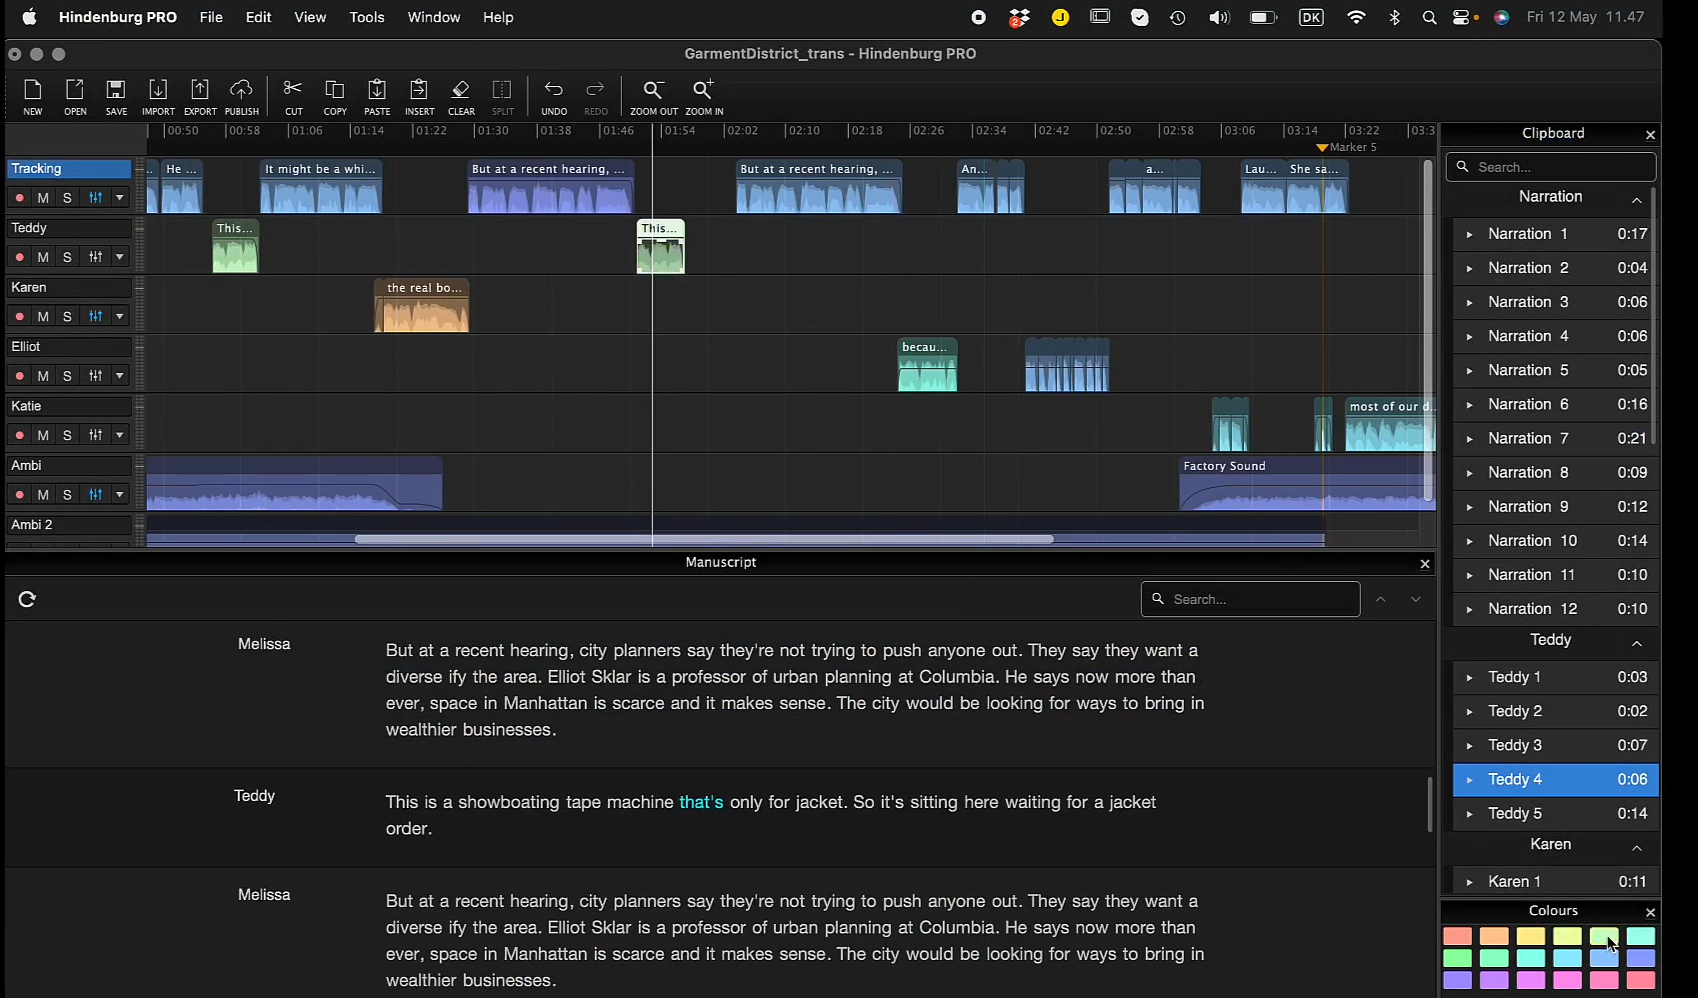This screenshot has width=1698, height=998.
Task: Open effects on Karen track
Action: tap(95, 316)
